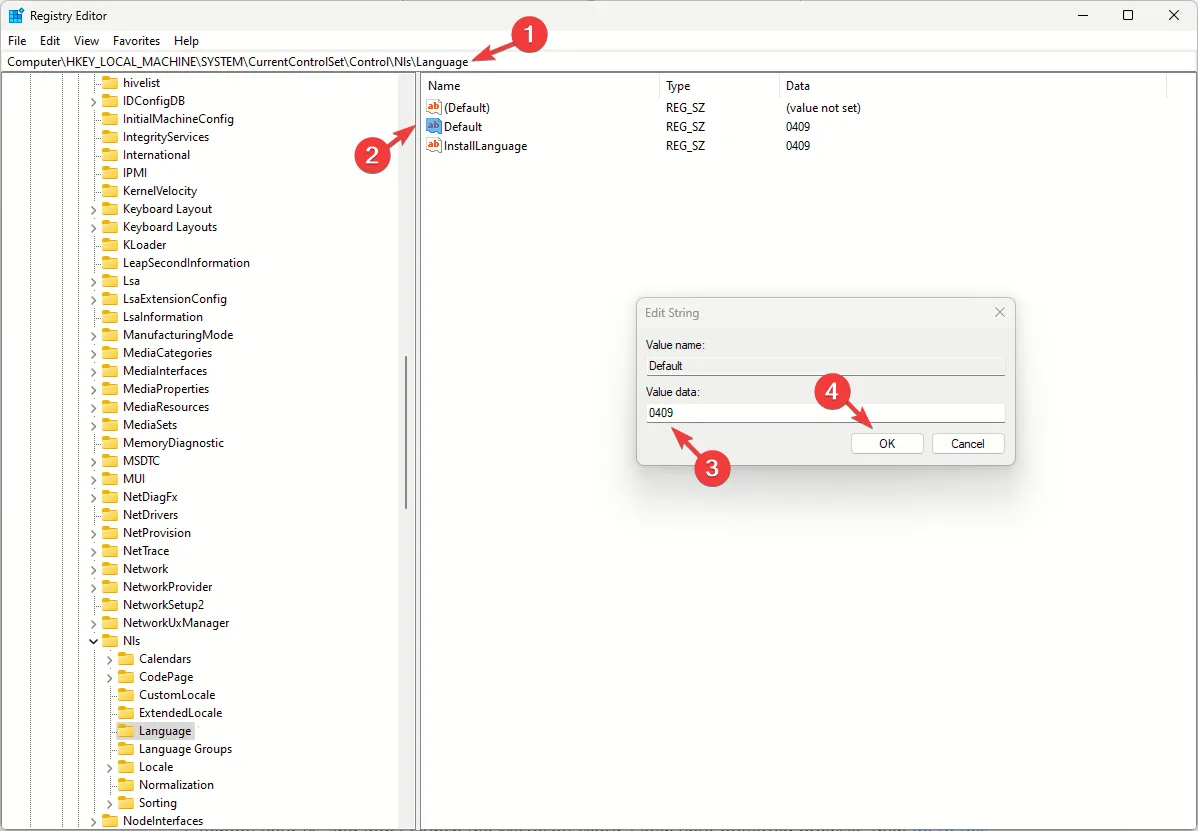Select the MediaSets tree key
The image size is (1198, 831).
coord(150,425)
